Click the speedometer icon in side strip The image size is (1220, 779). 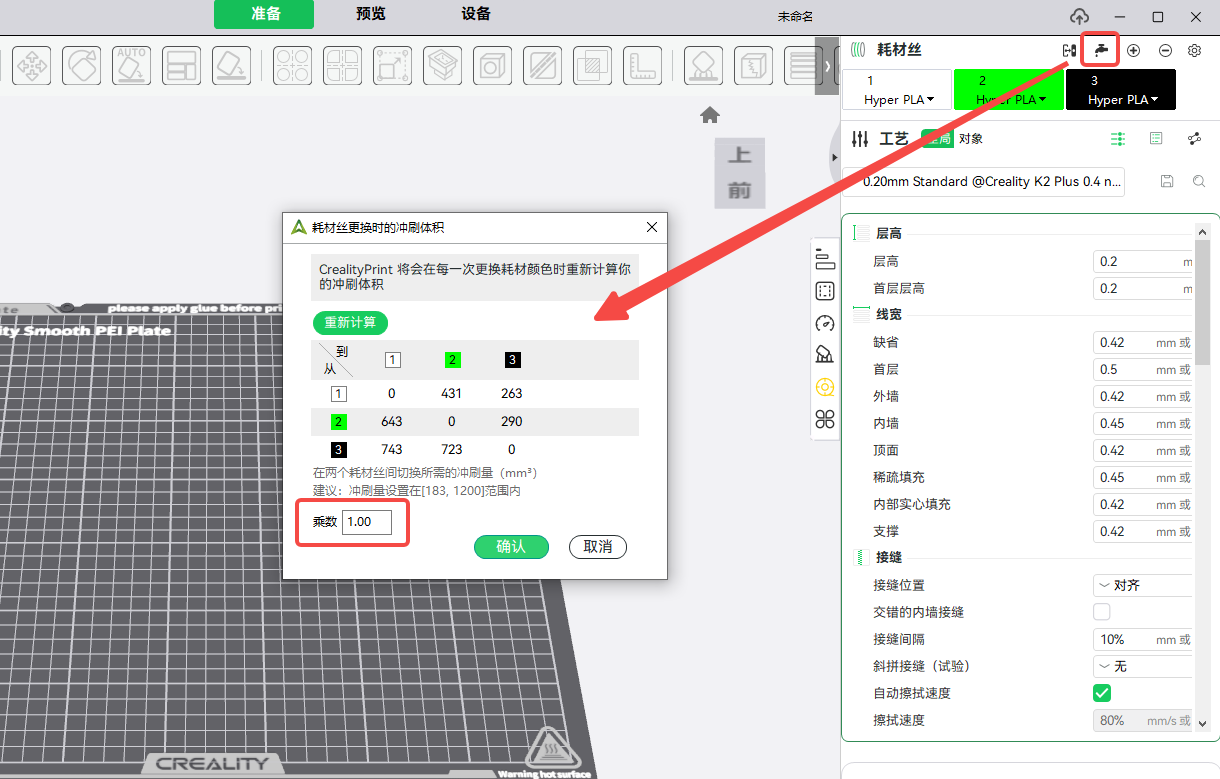[x=825, y=324]
